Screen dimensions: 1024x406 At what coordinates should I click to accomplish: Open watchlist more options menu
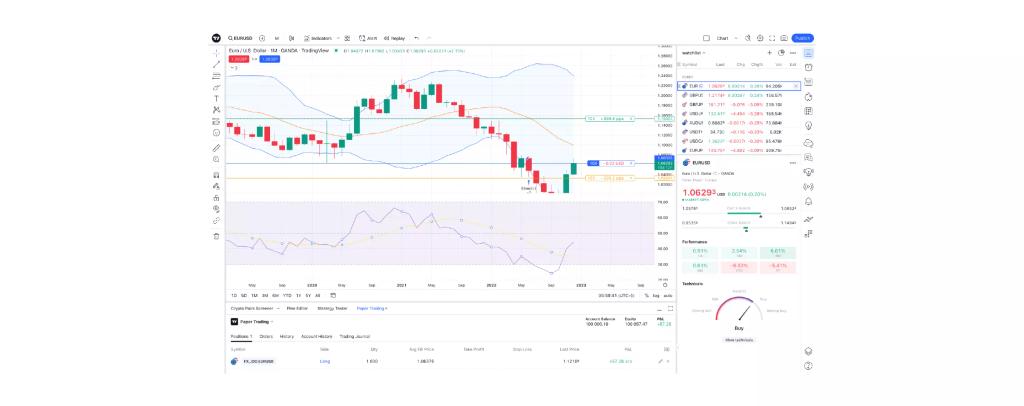pyautogui.click(x=793, y=53)
